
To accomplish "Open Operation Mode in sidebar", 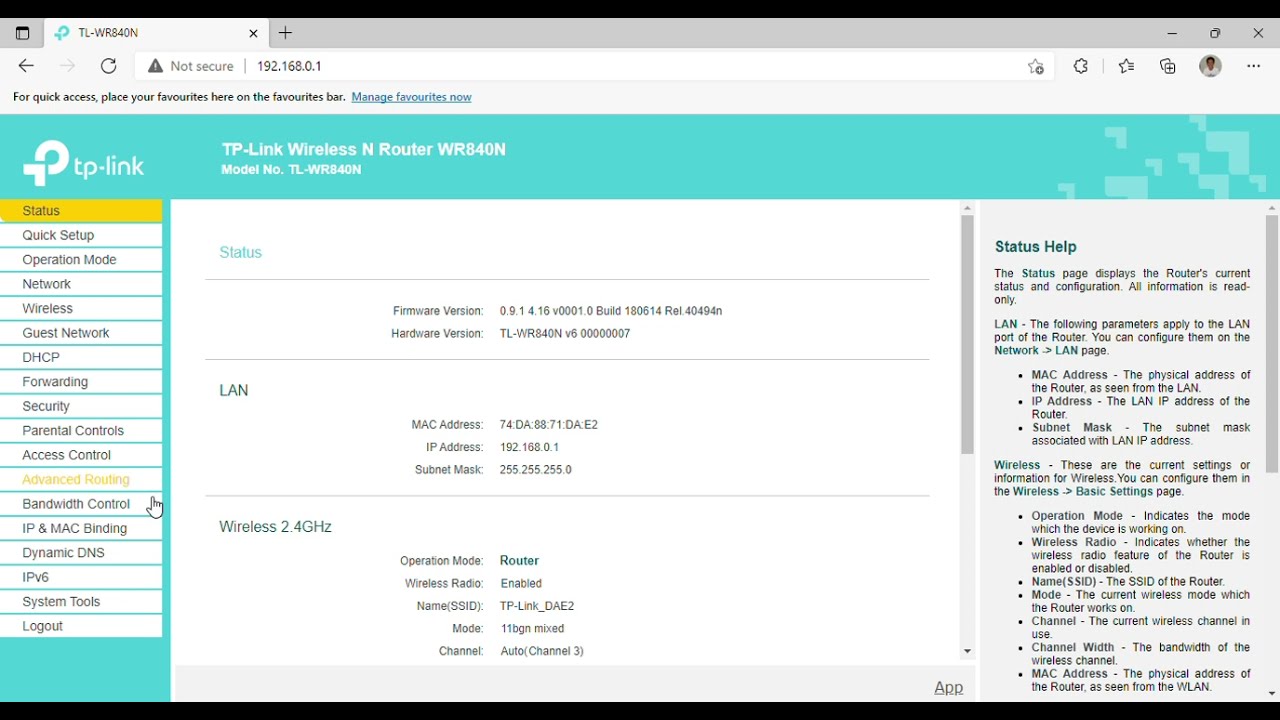I will tap(82, 260).
